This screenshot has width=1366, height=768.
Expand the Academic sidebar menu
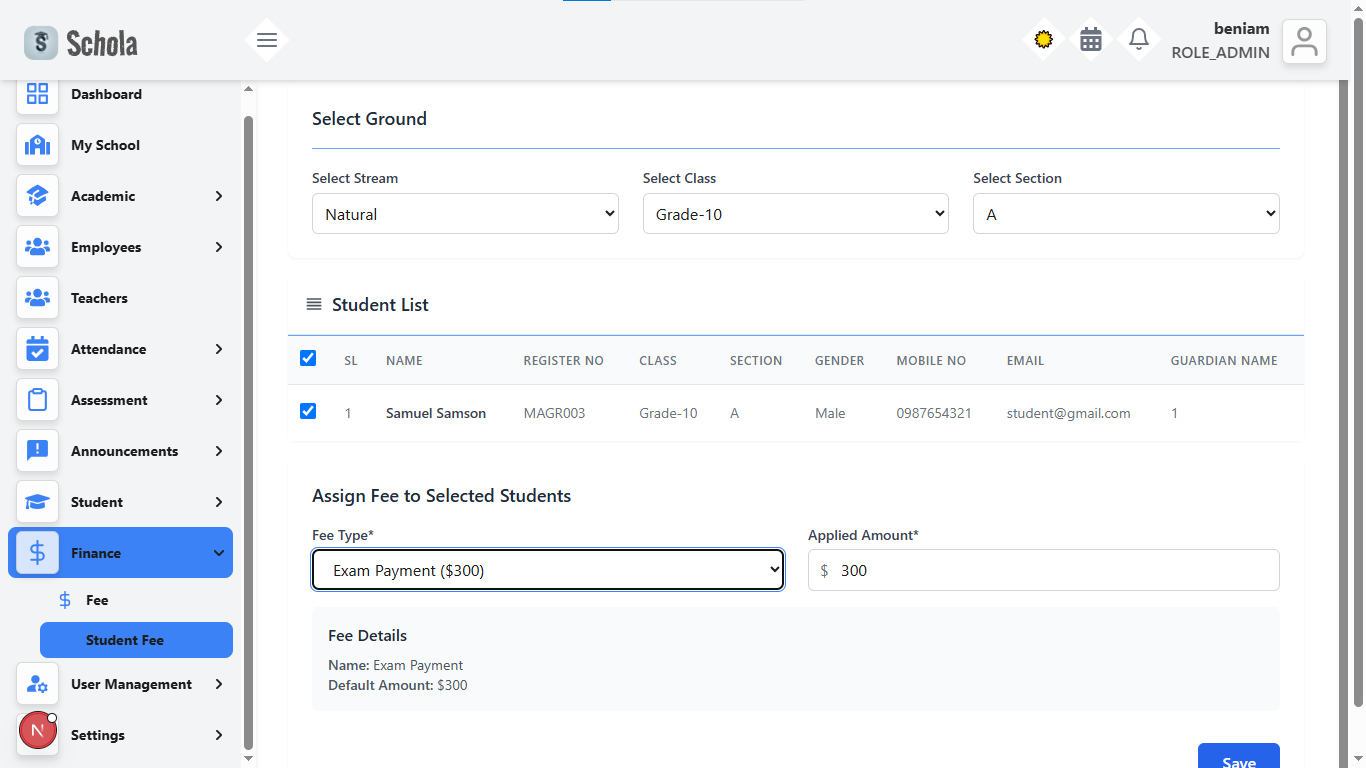[x=120, y=196]
